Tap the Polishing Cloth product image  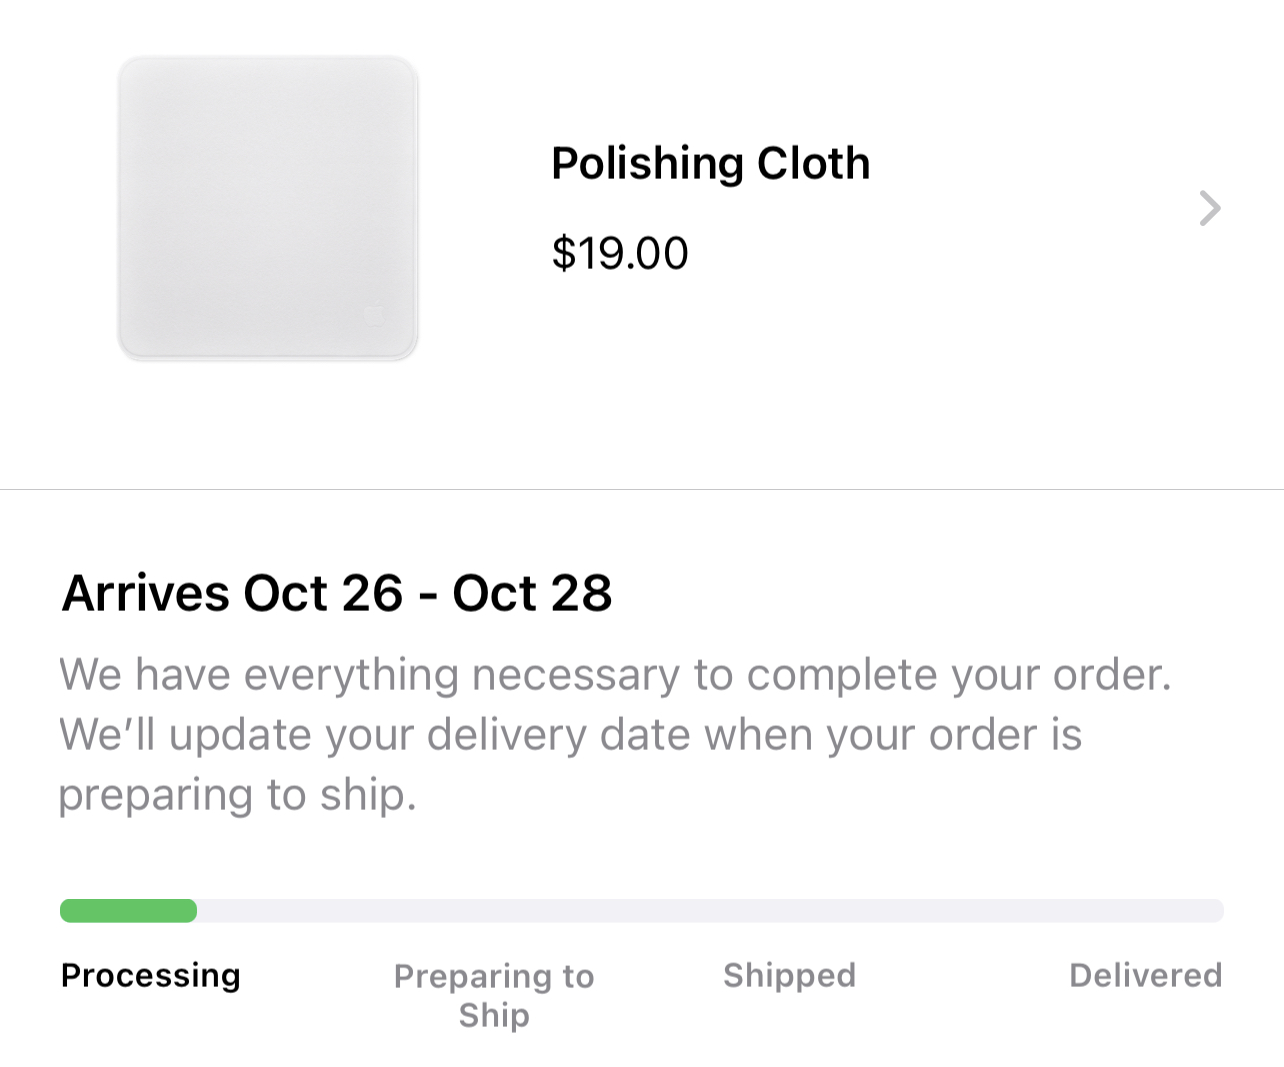(x=268, y=208)
